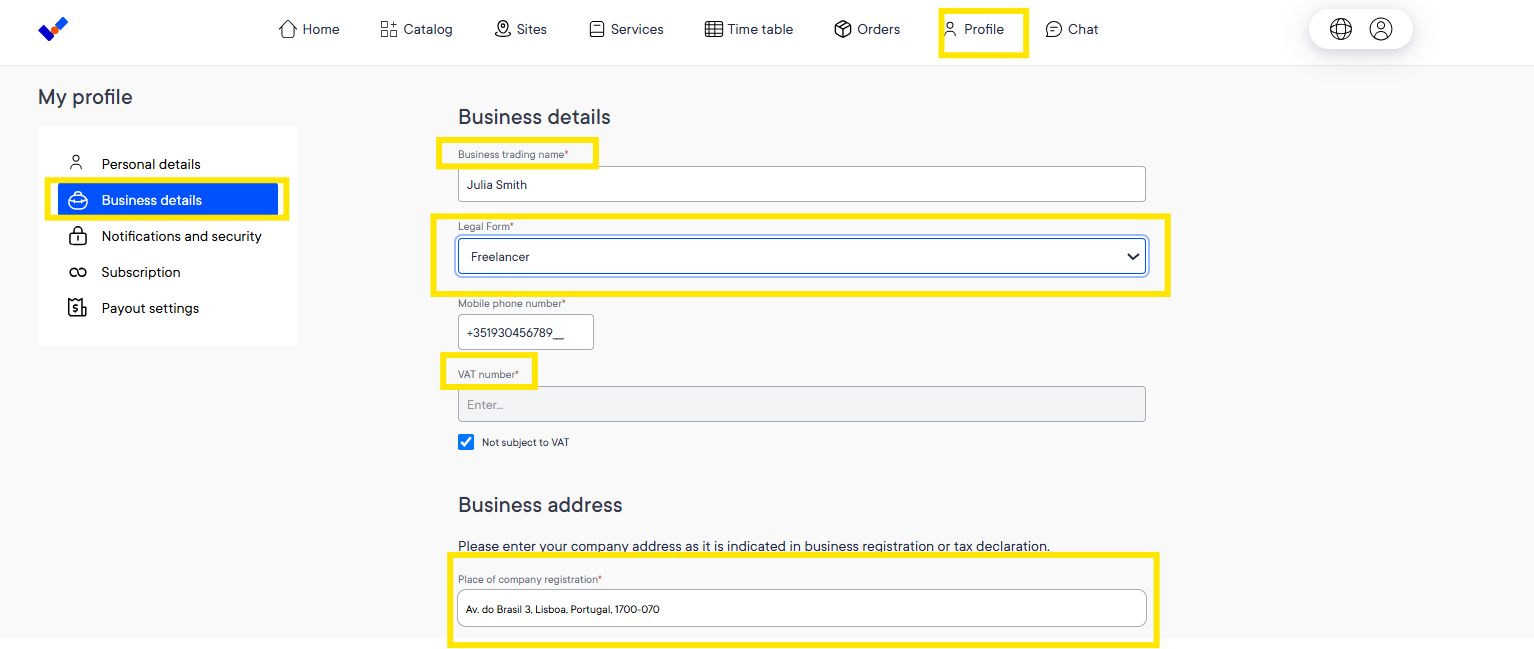Click the Business address heading
This screenshot has width=1534, height=649.
point(540,505)
